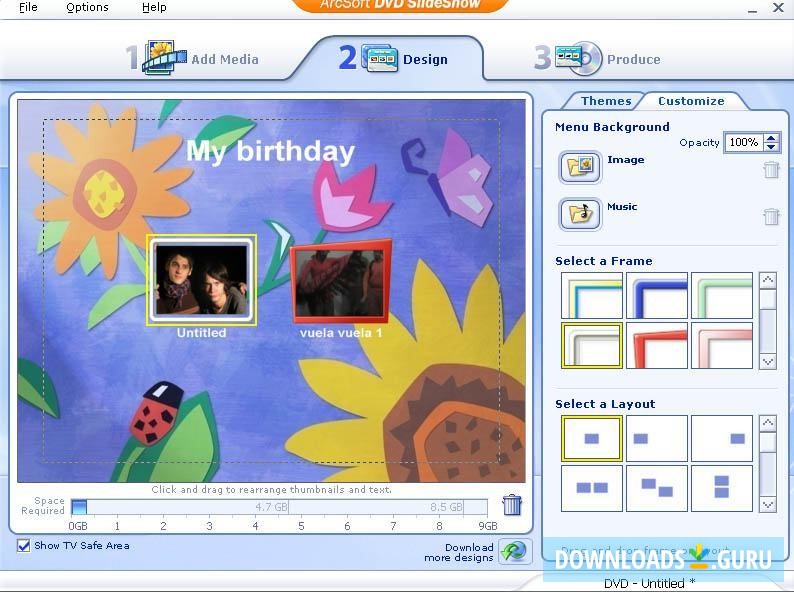Screen dimensions: 794x592
Task: Choose the two side-by-side thumbnails layout
Action: click(x=591, y=488)
